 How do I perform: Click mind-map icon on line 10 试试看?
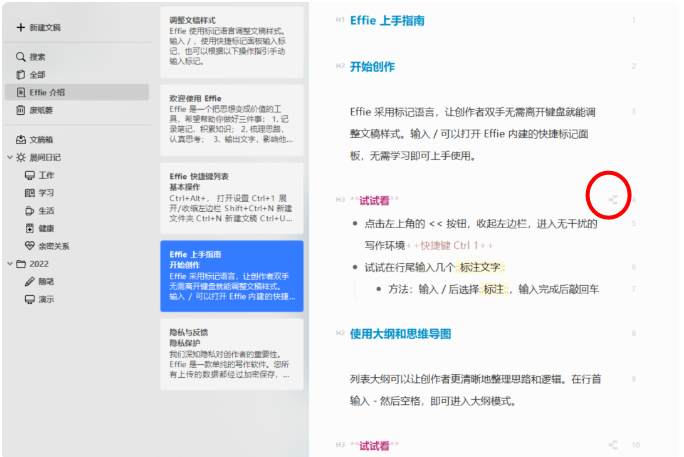(x=613, y=445)
